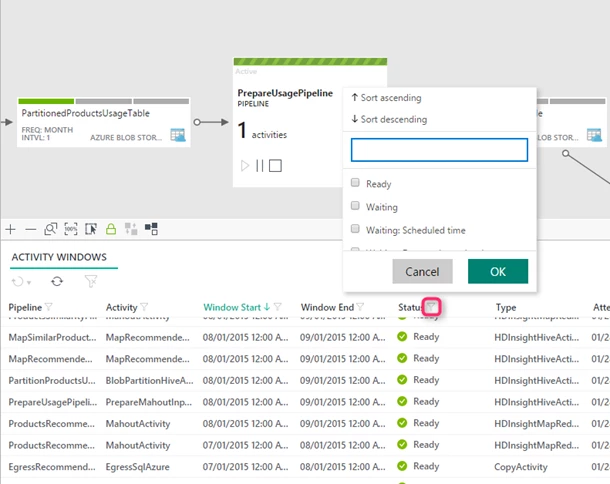The image size is (610, 484).
Task: Zoom out of the diagram with minus icon
Action: (30, 230)
